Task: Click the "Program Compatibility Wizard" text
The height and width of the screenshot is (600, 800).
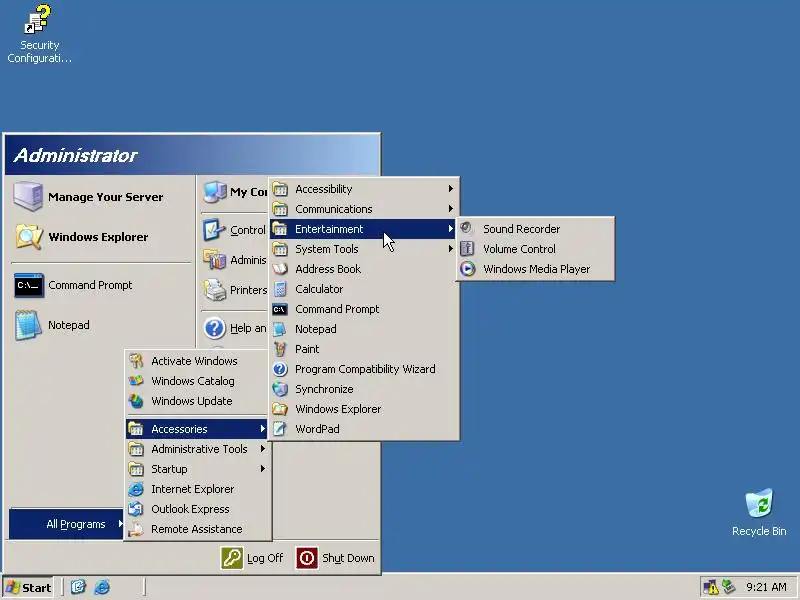Action: [365, 369]
